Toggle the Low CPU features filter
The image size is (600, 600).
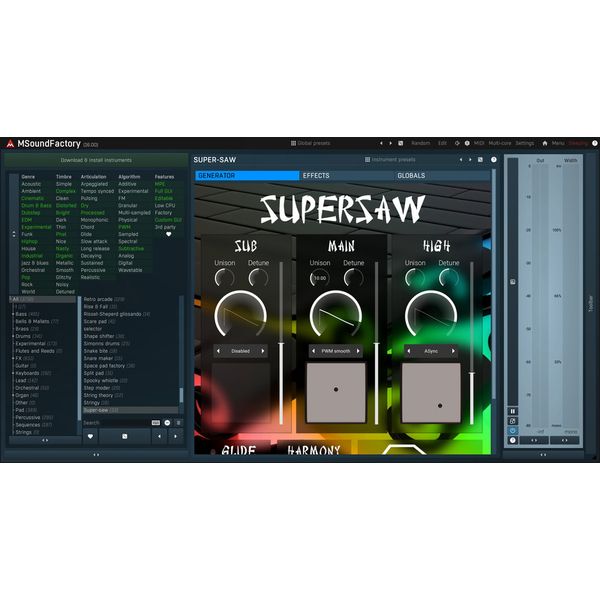tap(165, 205)
